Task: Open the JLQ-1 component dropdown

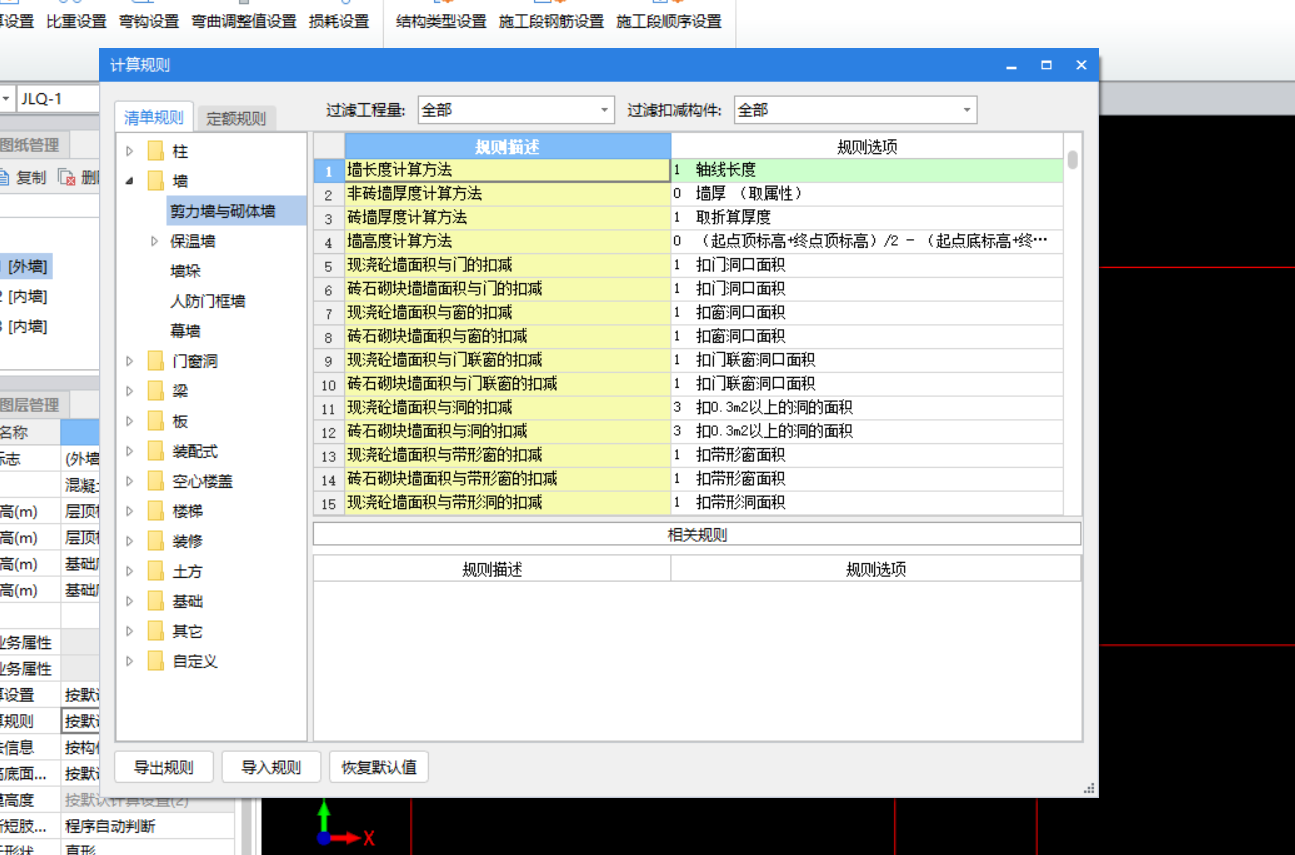Action: click(x=7, y=99)
